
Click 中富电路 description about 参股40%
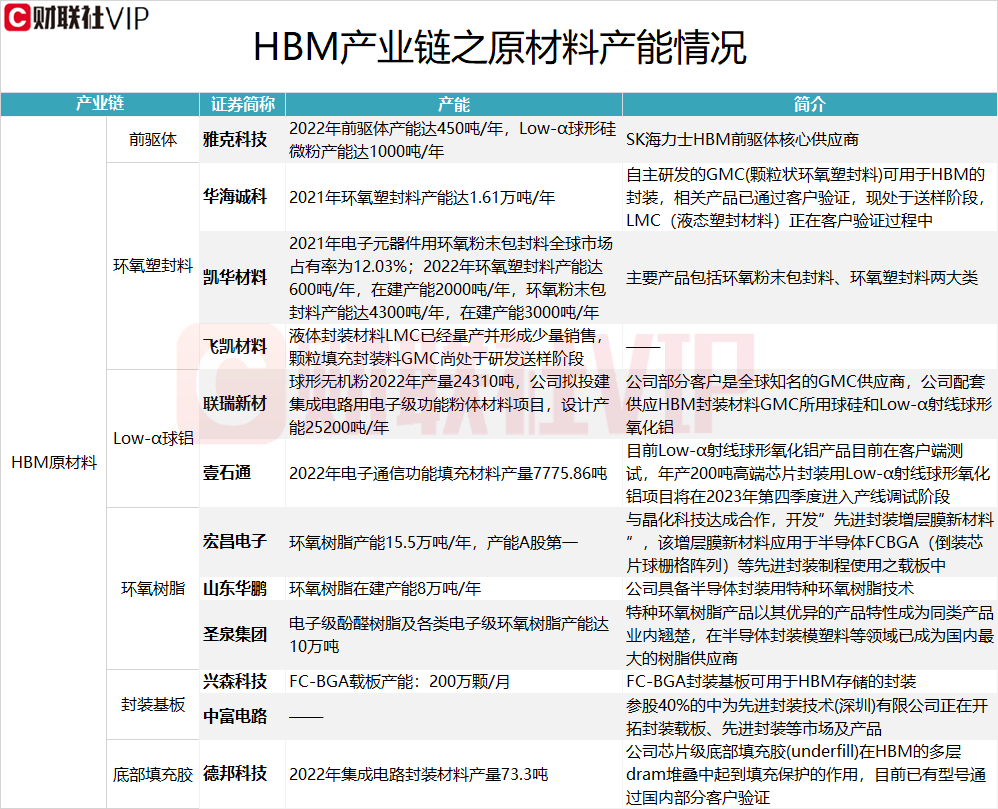click(810, 716)
